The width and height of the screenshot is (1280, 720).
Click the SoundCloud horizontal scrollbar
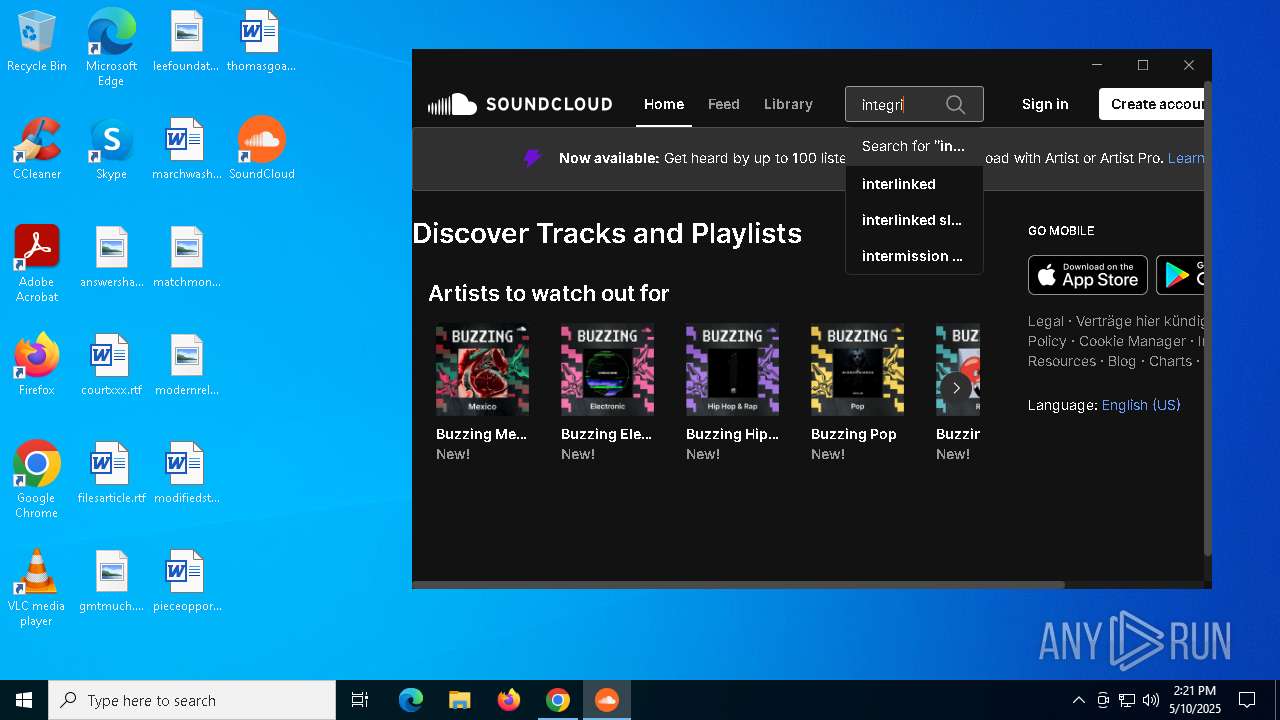tap(738, 584)
